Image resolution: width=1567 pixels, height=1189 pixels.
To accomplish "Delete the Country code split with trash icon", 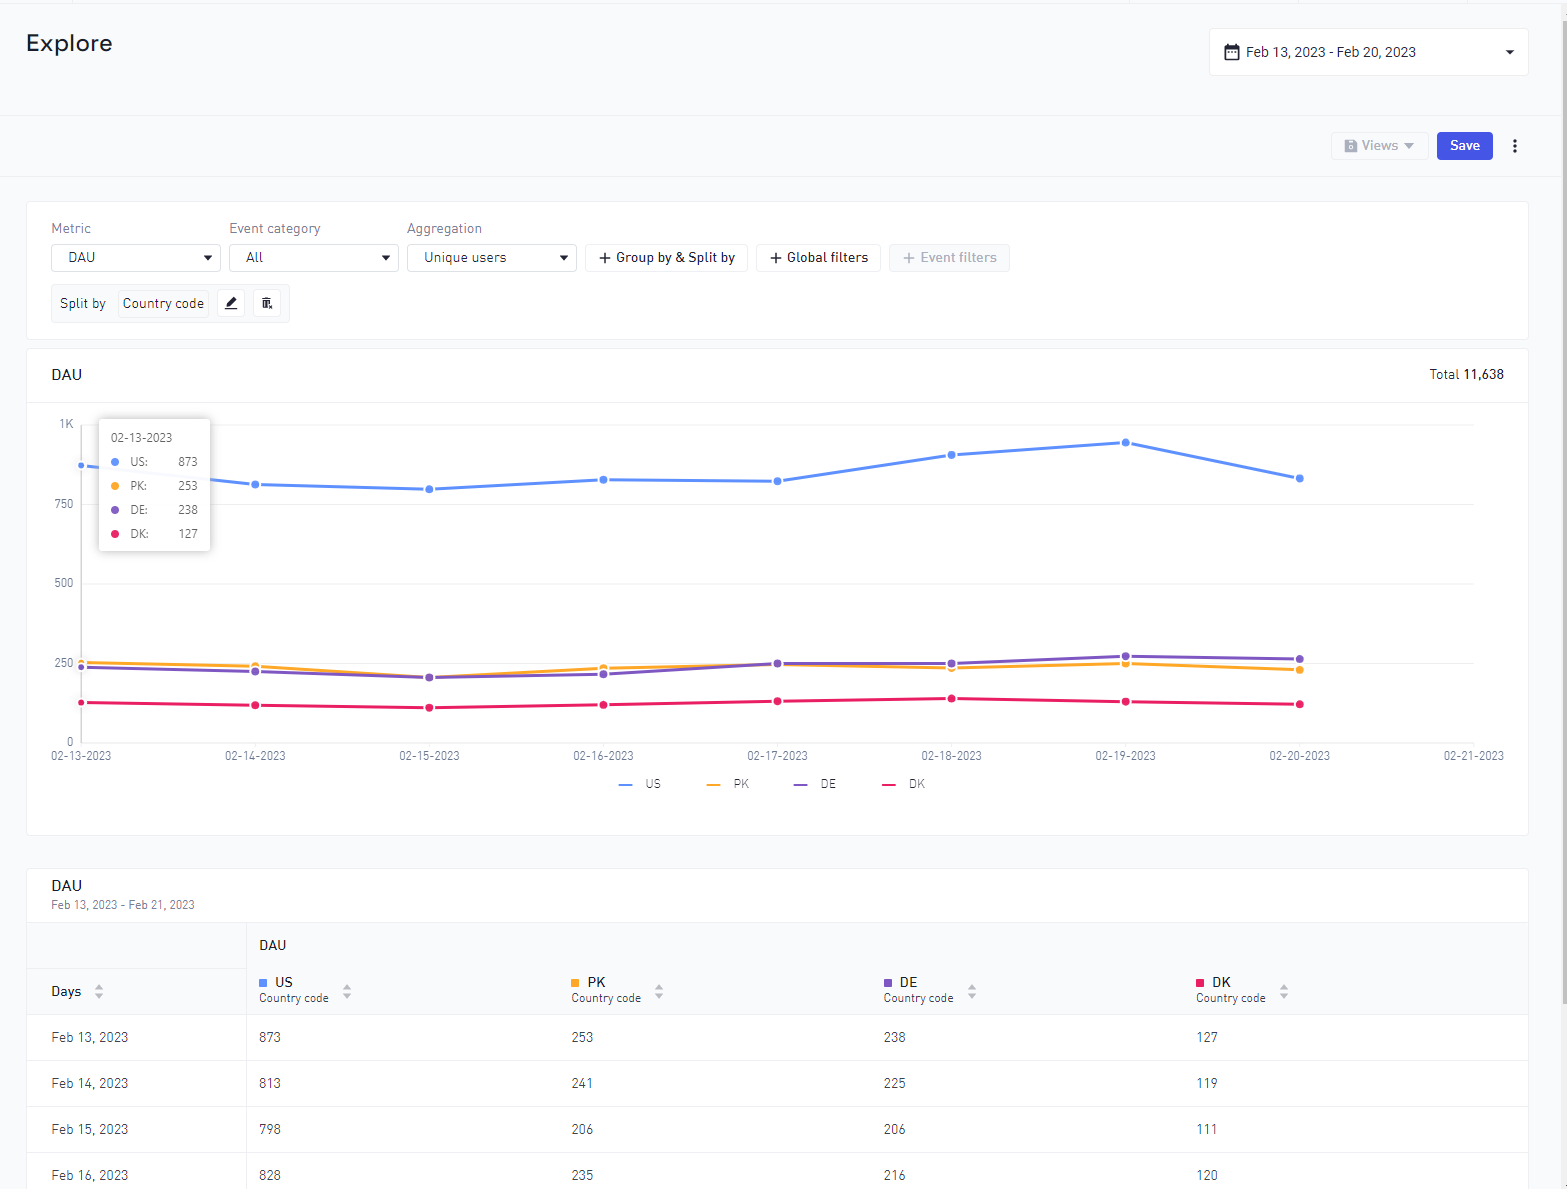I will tap(267, 303).
